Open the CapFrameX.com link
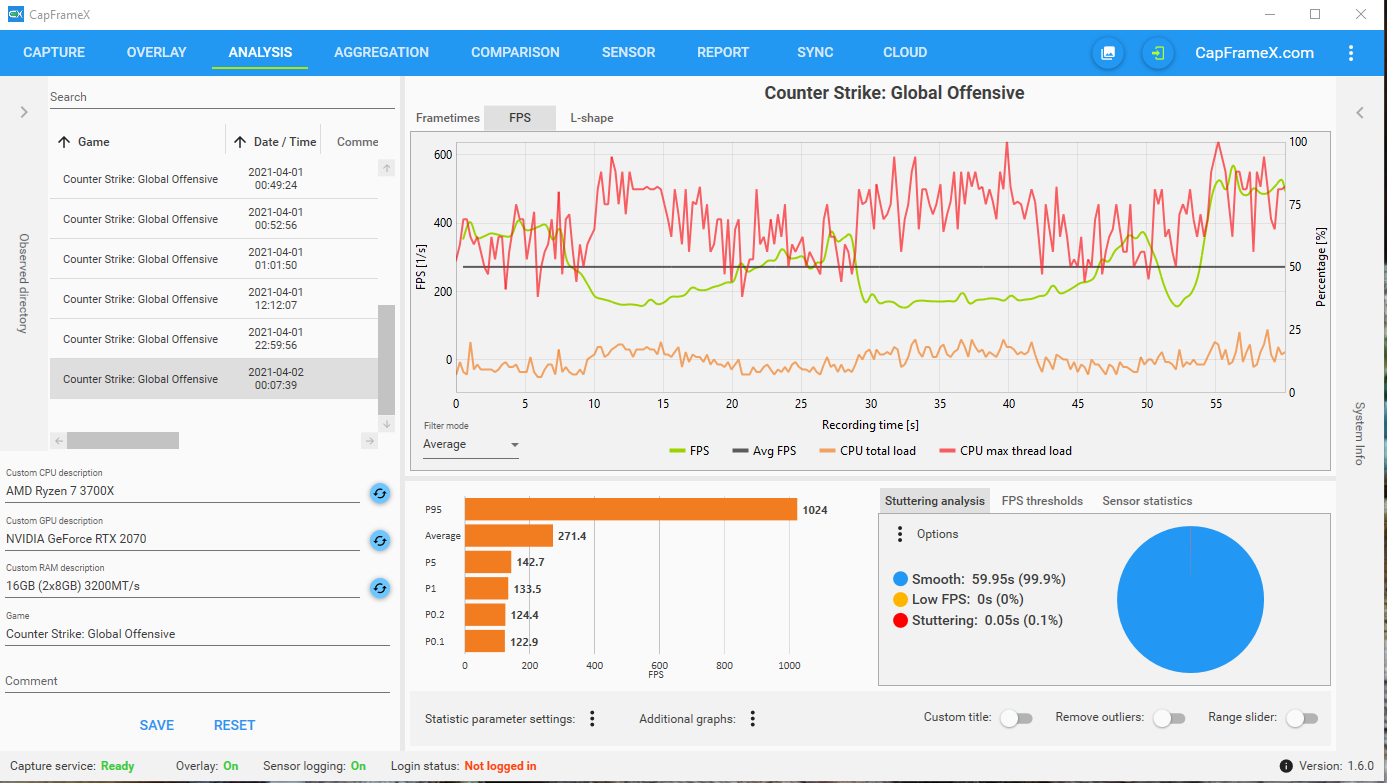The image size is (1387, 783). 1255,53
